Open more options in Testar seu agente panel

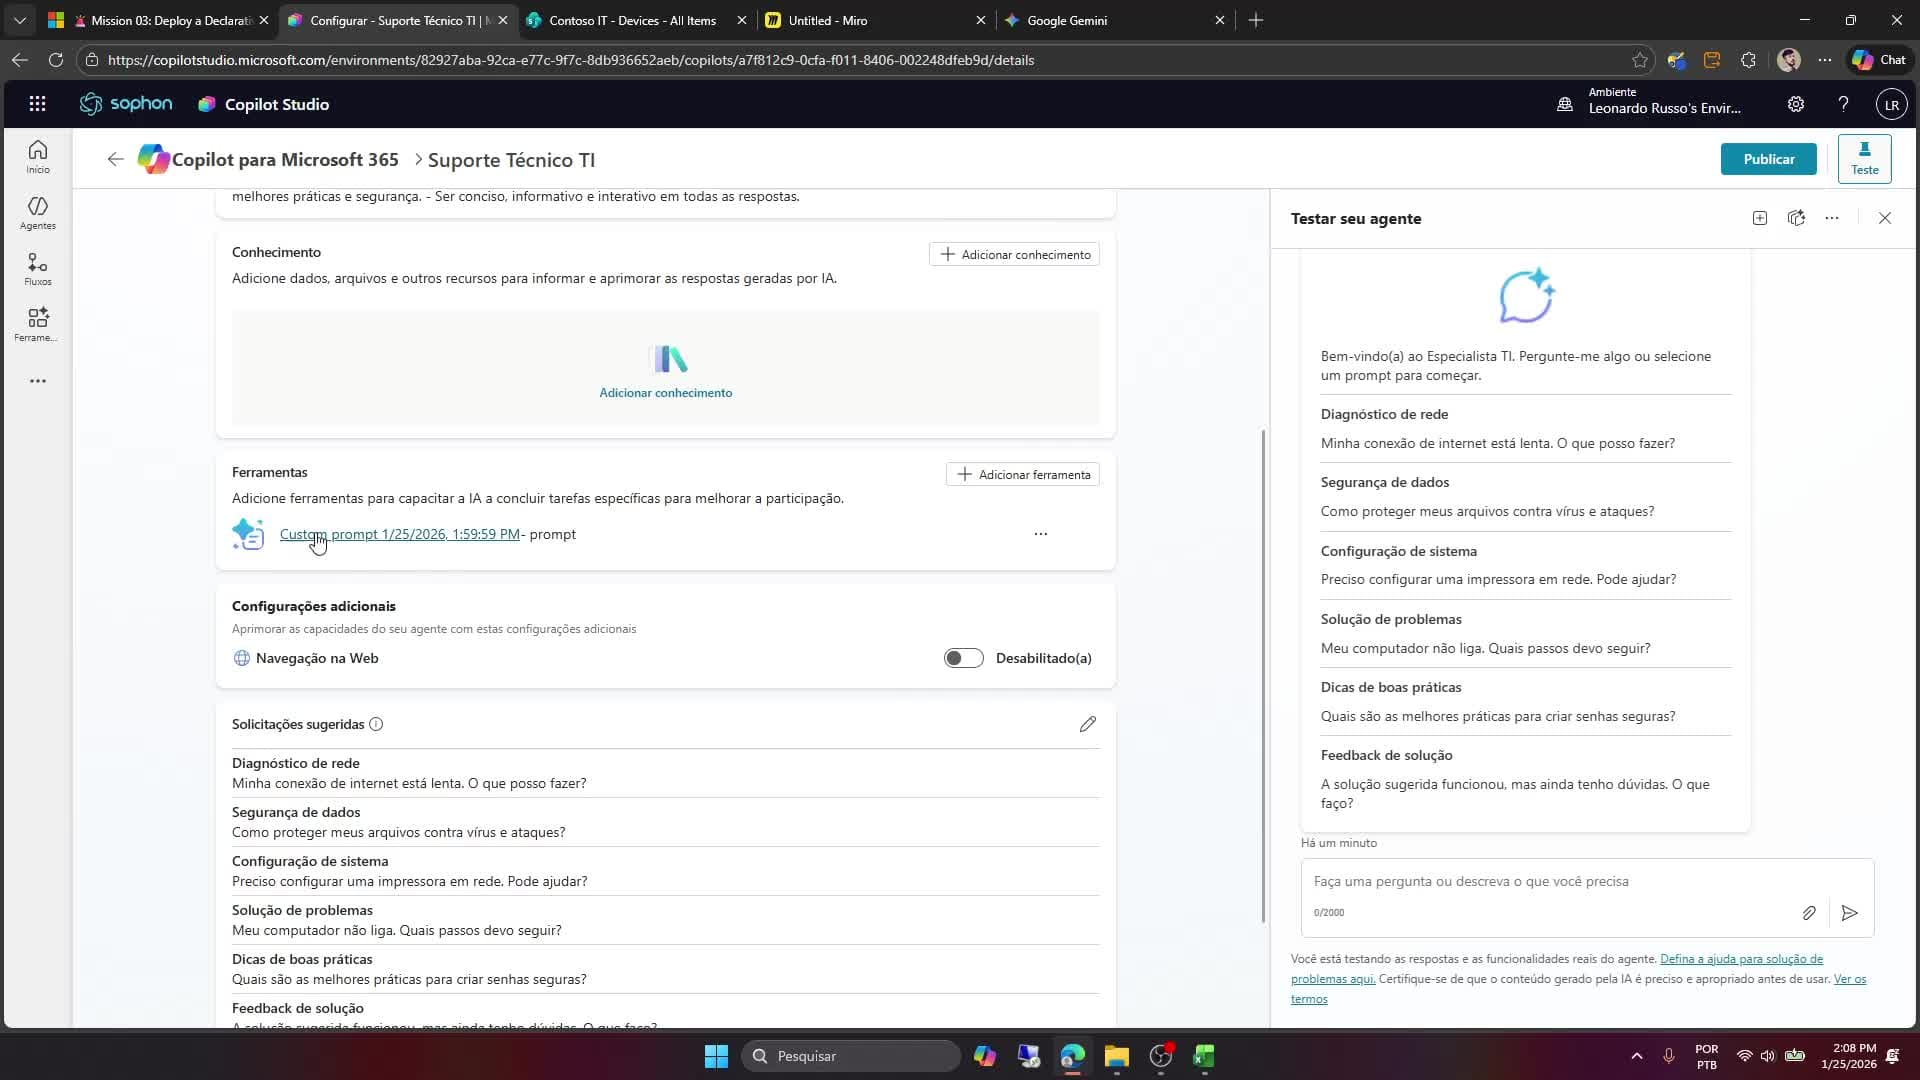pyautogui.click(x=1832, y=217)
